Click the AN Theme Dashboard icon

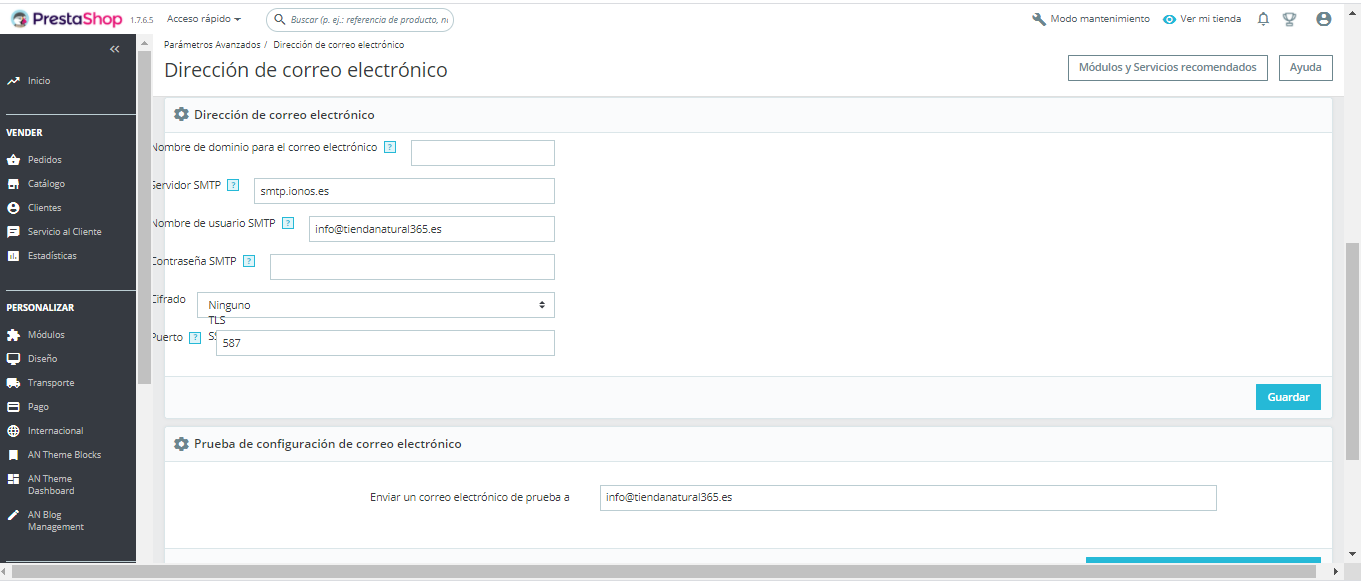point(13,479)
